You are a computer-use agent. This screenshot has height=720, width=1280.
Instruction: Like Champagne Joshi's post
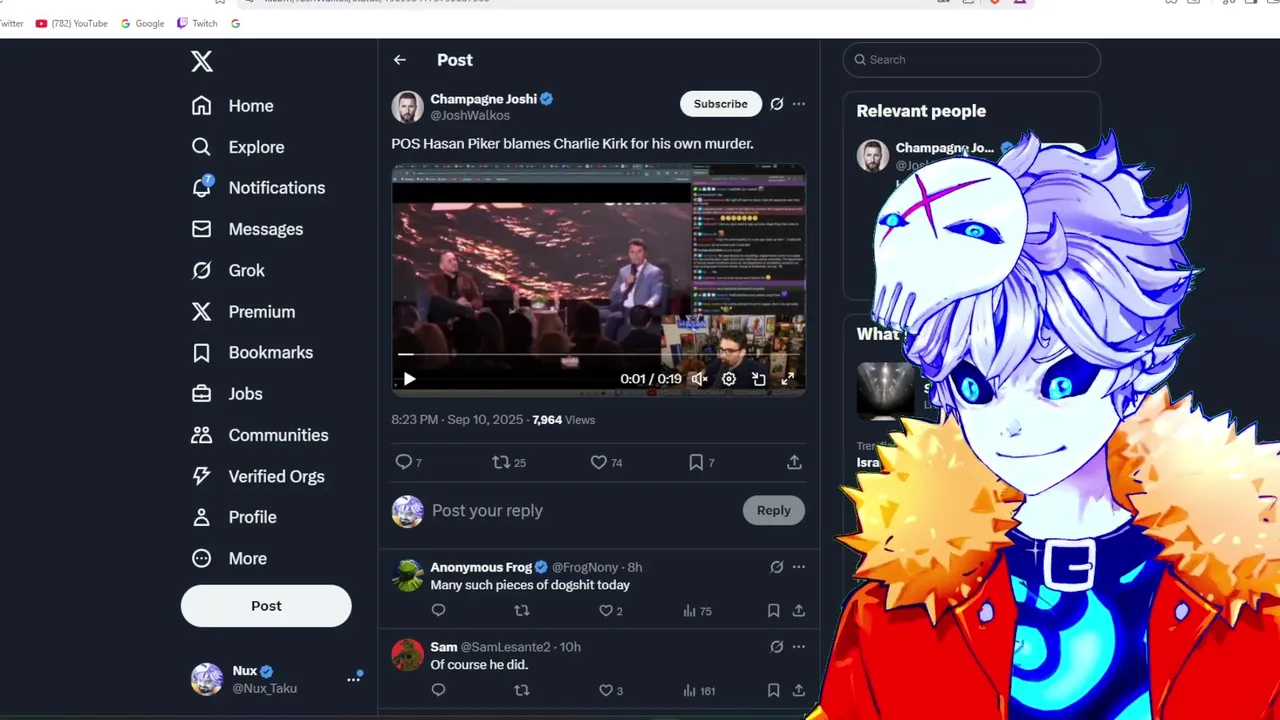(606, 462)
